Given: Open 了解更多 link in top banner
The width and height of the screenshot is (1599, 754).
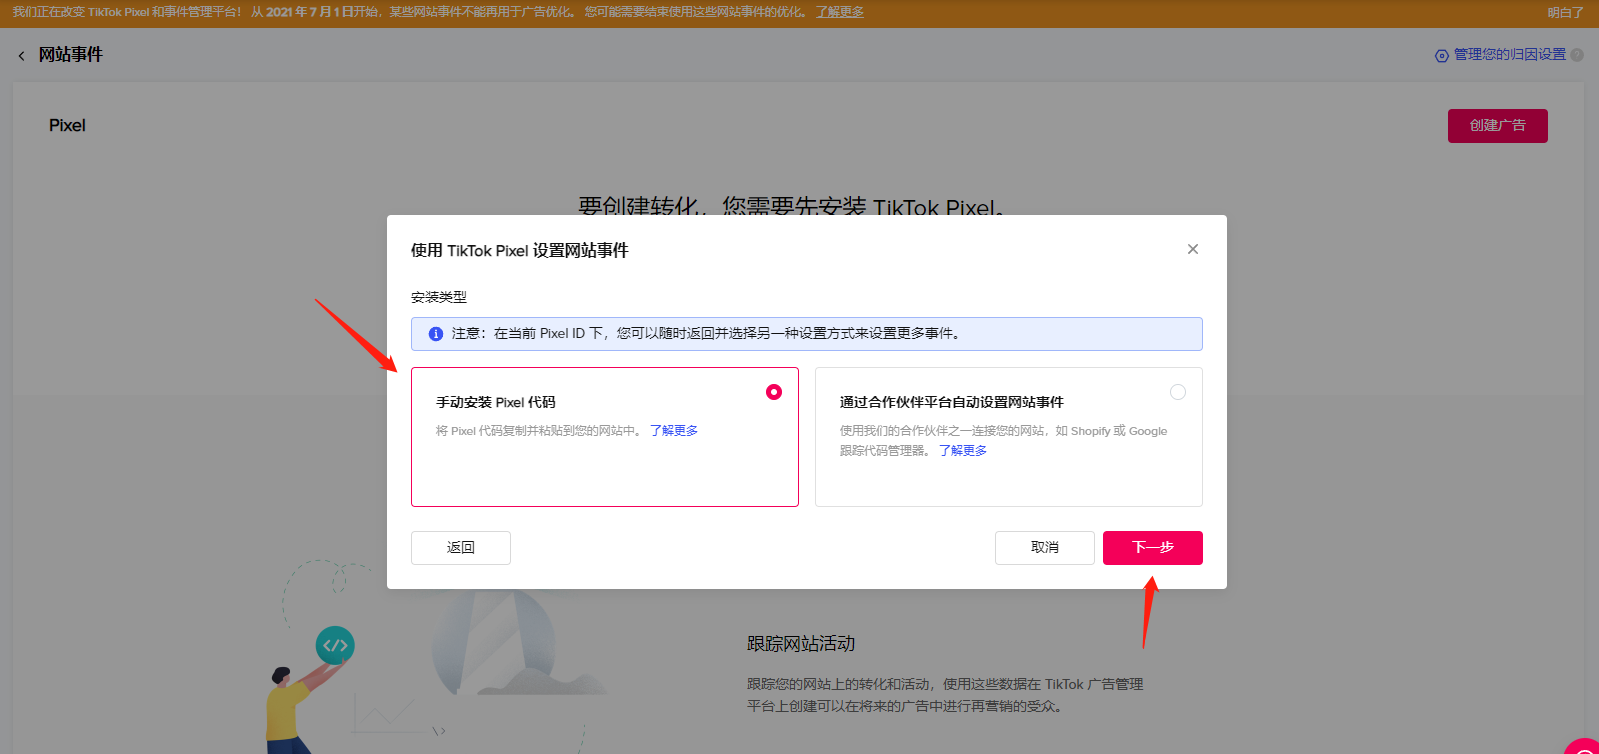Looking at the screenshot, I should tap(840, 12).
